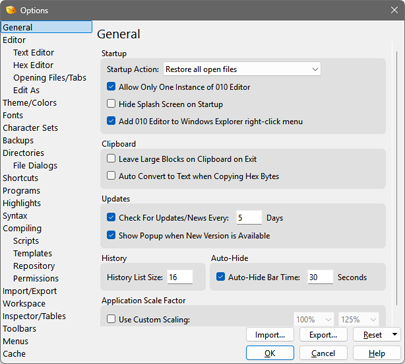Open Scripts options page
The width and height of the screenshot is (405, 364).
(26, 241)
